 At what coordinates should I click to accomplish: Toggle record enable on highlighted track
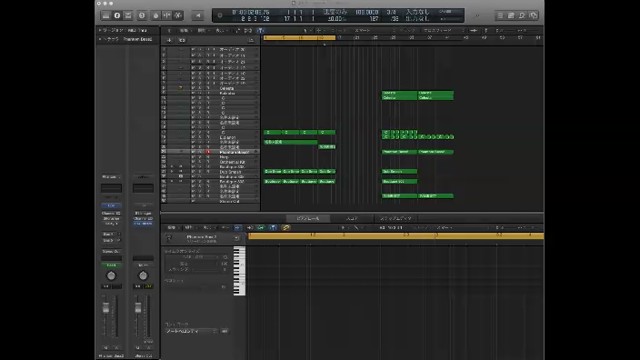[x=208, y=152]
